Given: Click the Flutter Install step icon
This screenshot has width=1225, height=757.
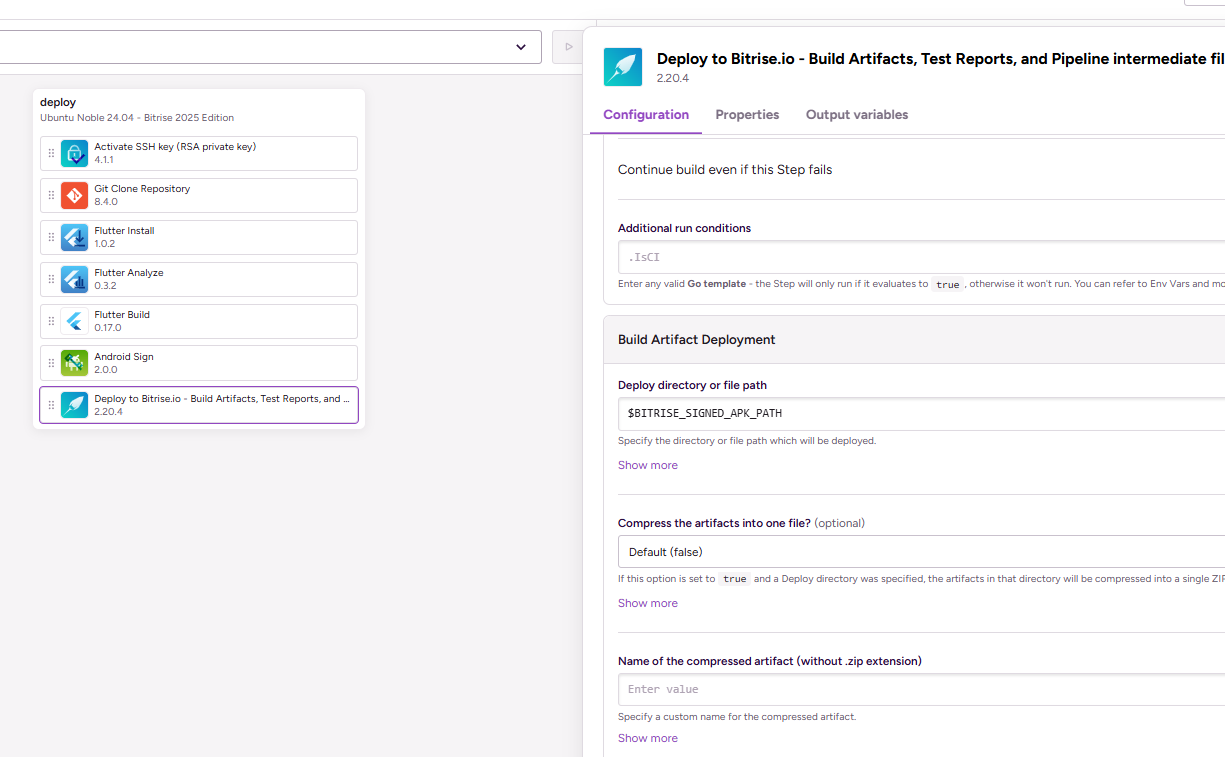Looking at the screenshot, I should (74, 237).
